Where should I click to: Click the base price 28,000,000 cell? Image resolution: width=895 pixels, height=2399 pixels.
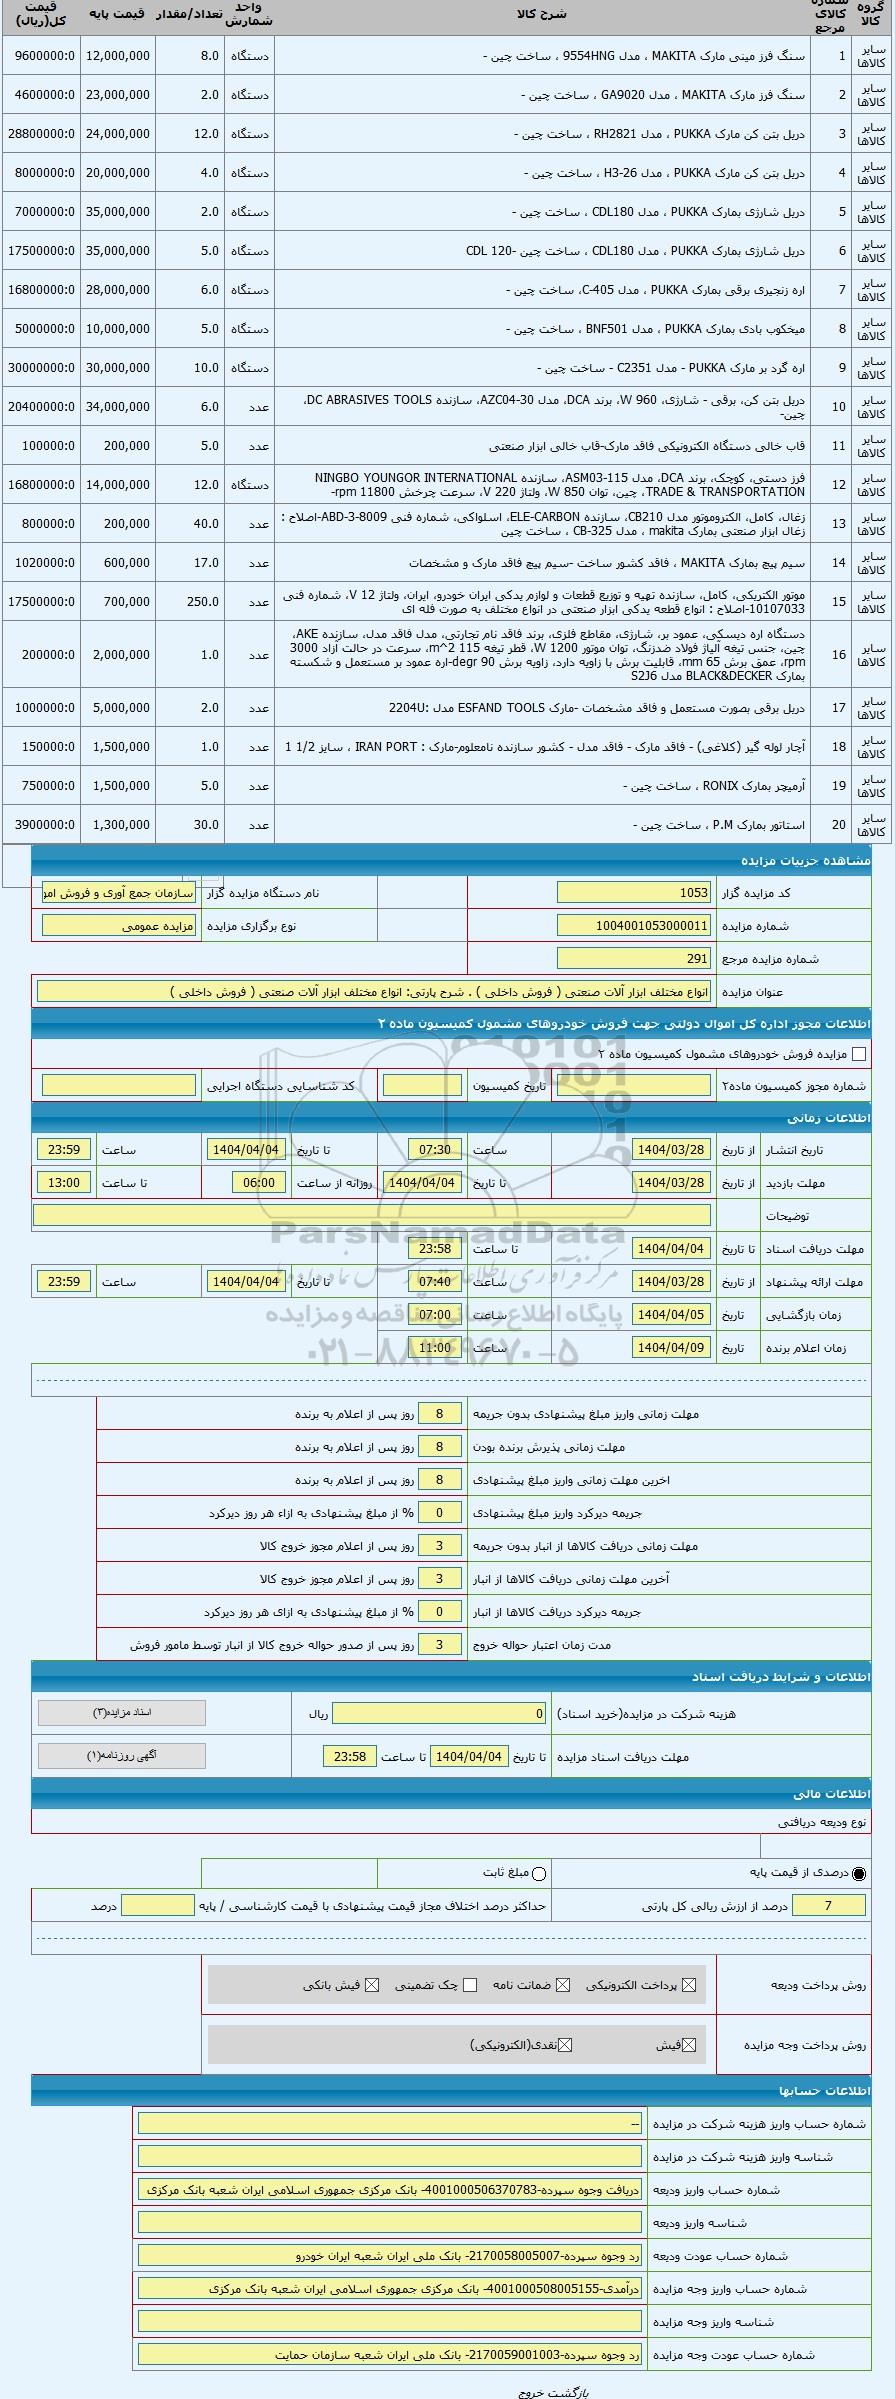(x=118, y=290)
